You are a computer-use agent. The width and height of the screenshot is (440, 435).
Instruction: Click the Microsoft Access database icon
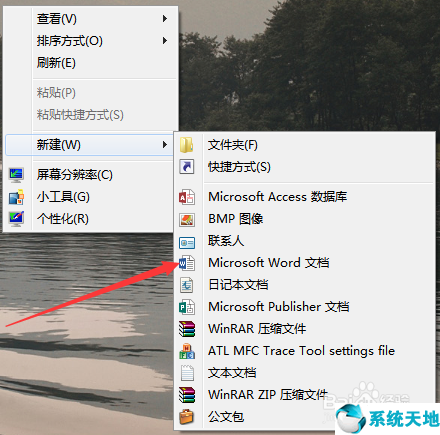pos(187,197)
